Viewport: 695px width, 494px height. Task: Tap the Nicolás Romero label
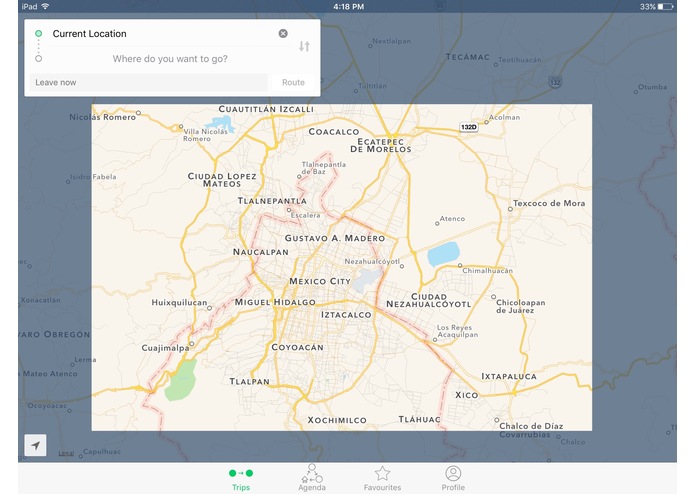[x=102, y=117]
